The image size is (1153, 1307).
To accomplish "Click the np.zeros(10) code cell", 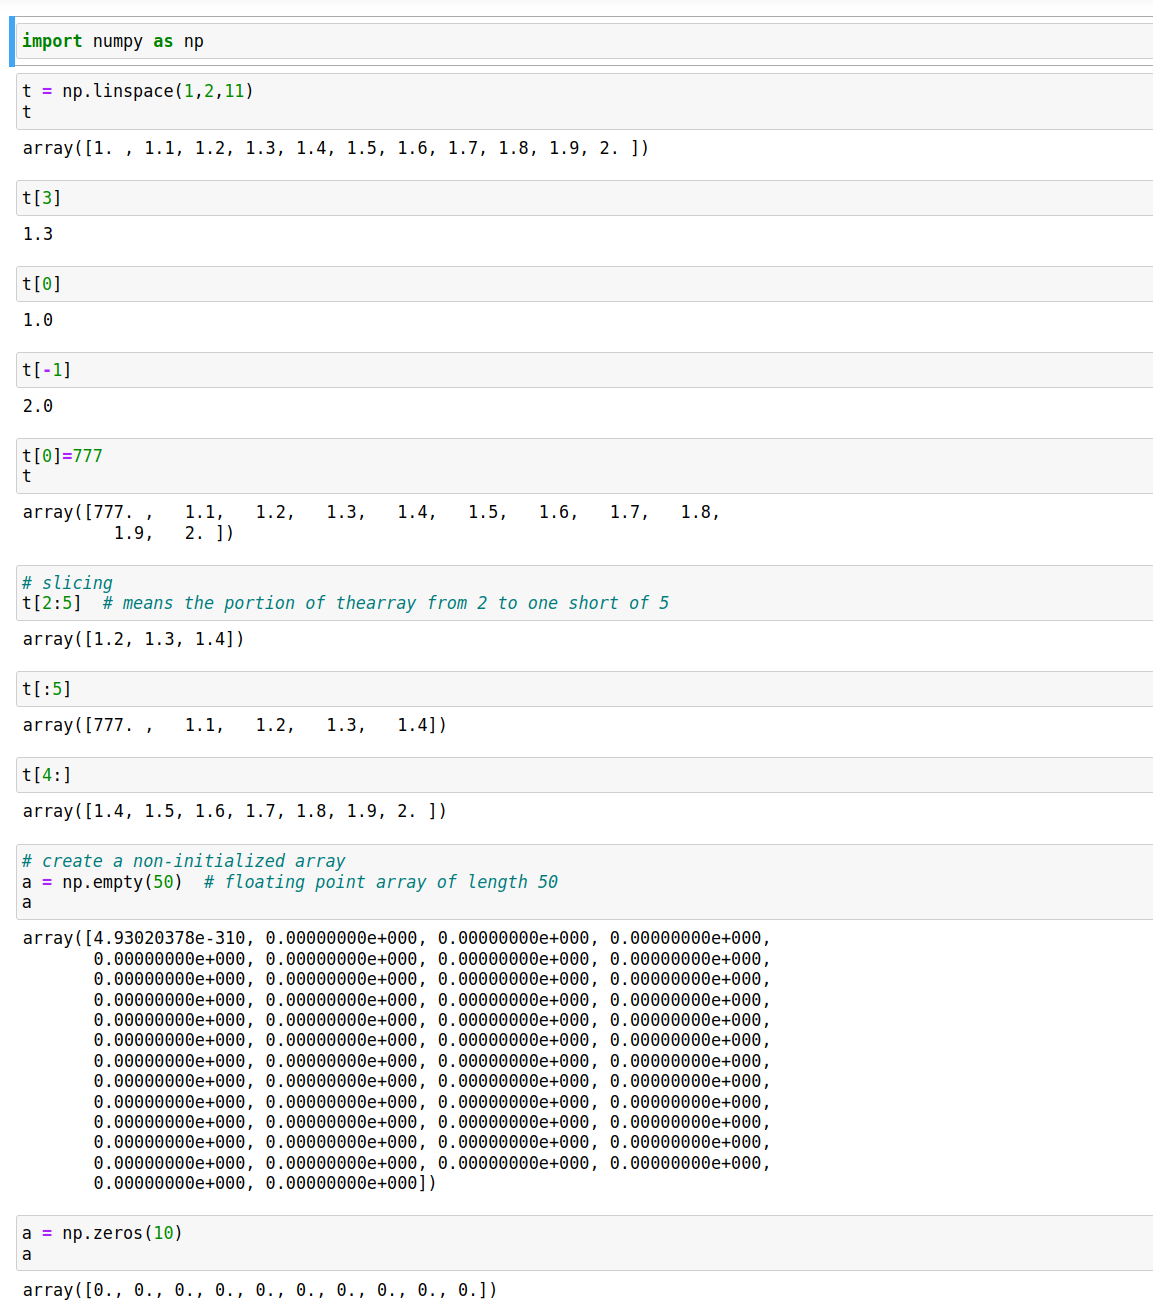I will pyautogui.click(x=585, y=1243).
